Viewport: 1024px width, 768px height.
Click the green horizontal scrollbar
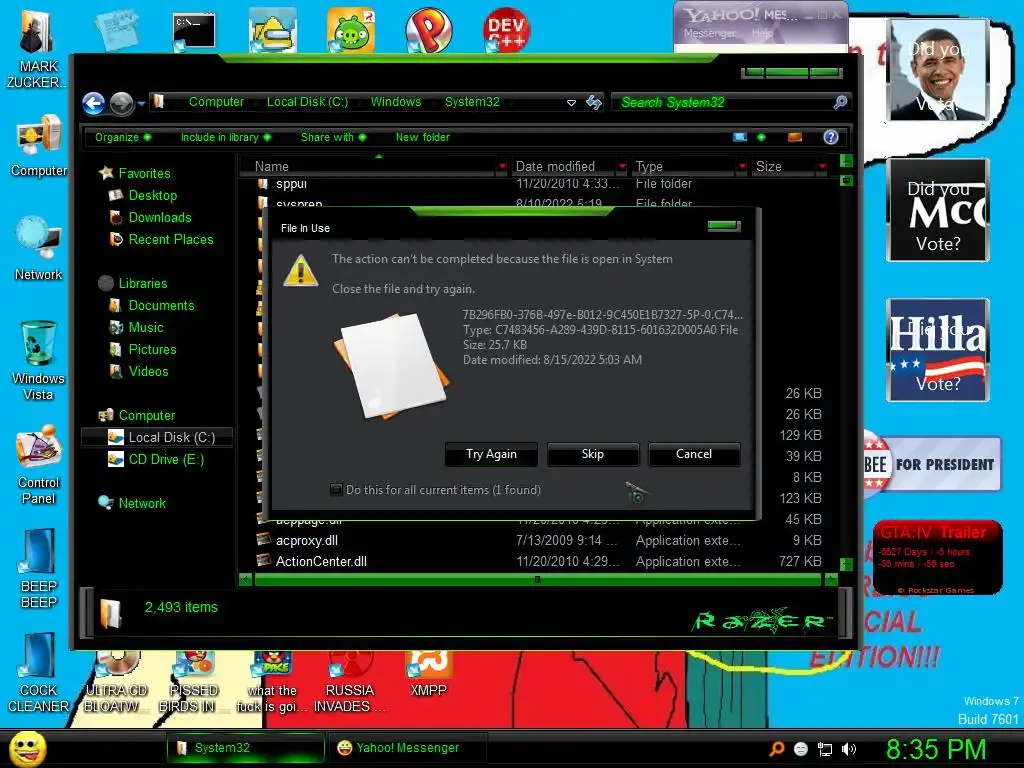coord(537,579)
